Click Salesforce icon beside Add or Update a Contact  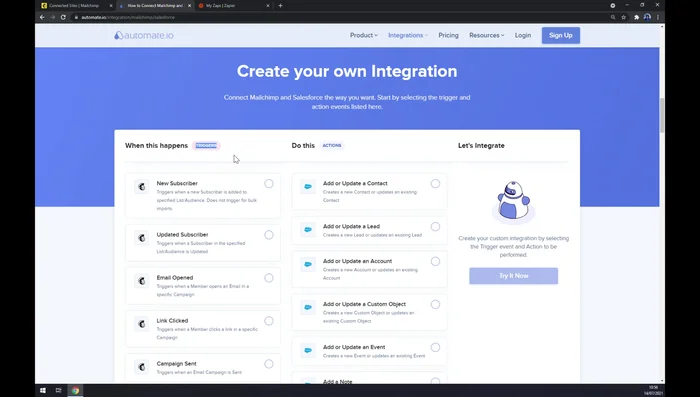click(308, 187)
